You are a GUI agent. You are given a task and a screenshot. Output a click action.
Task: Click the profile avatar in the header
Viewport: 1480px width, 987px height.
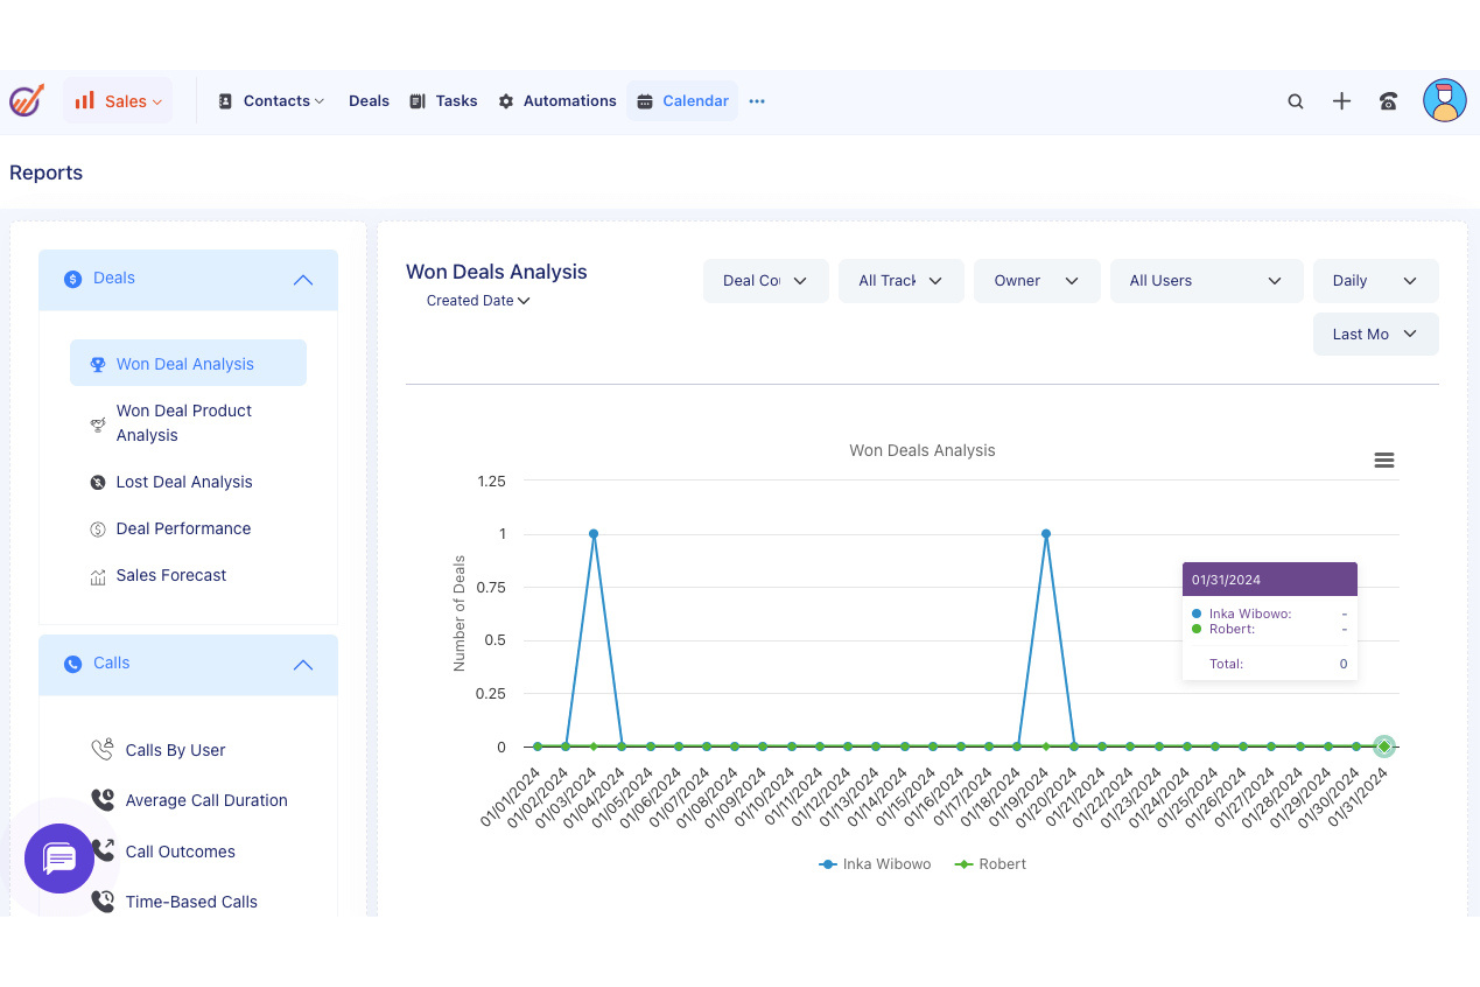click(1443, 100)
